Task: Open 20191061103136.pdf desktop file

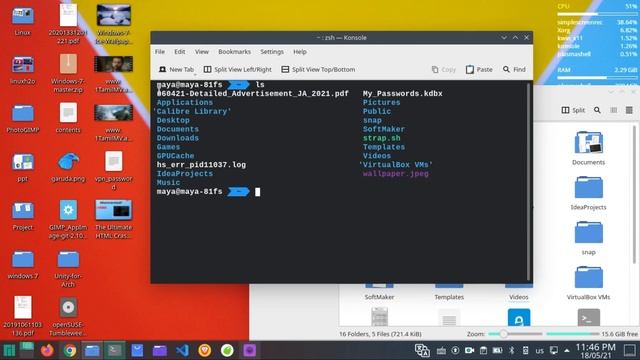Action: coord(22,316)
